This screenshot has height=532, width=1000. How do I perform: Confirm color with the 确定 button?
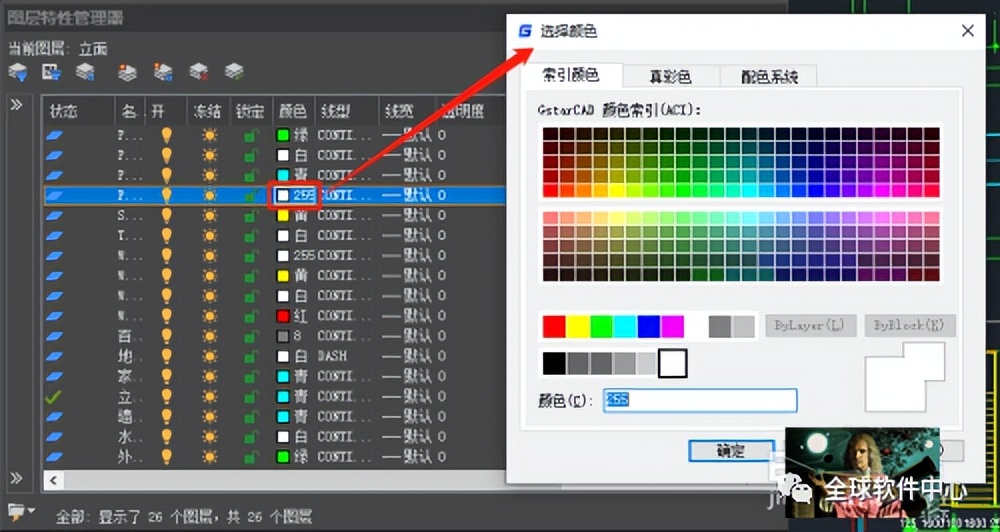pos(731,450)
